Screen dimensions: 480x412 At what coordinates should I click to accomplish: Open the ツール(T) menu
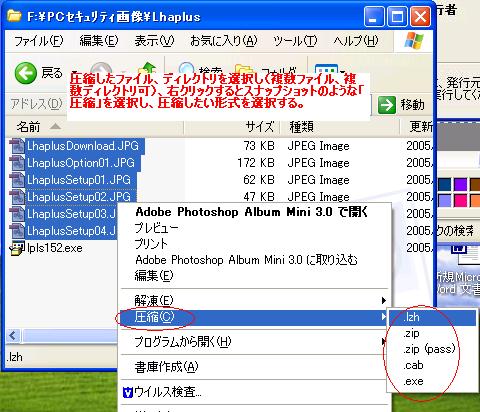[295, 41]
